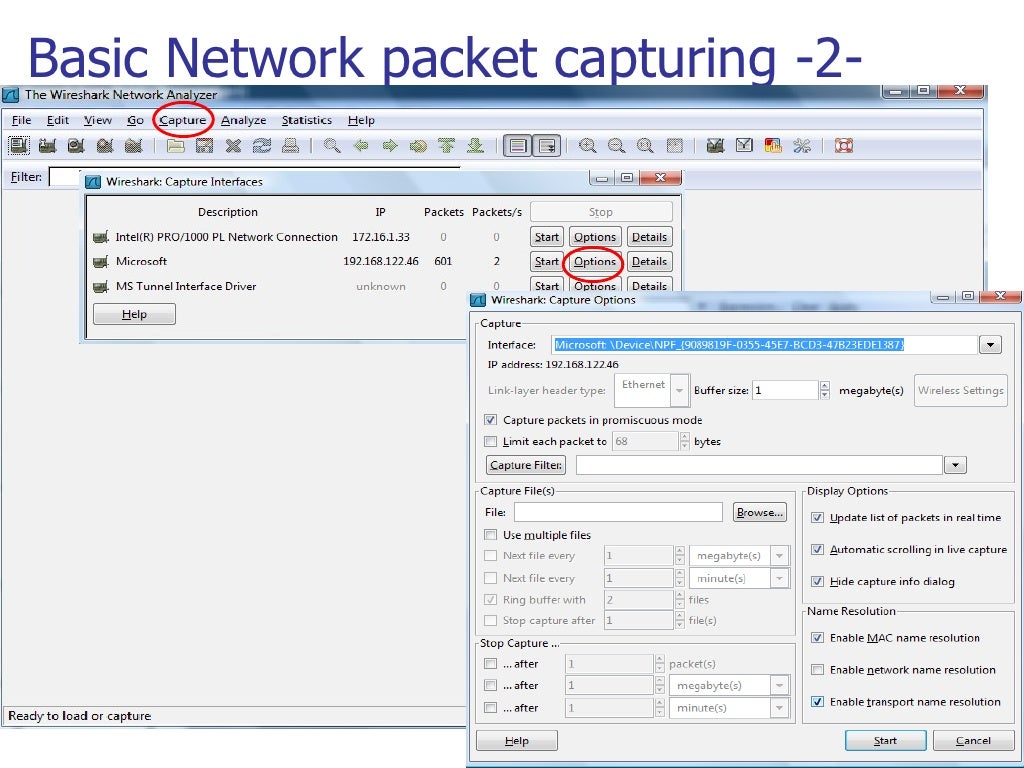Check stop capture after minute(s) box
Image resolution: width=1024 pixels, height=768 pixels.
[x=490, y=707]
